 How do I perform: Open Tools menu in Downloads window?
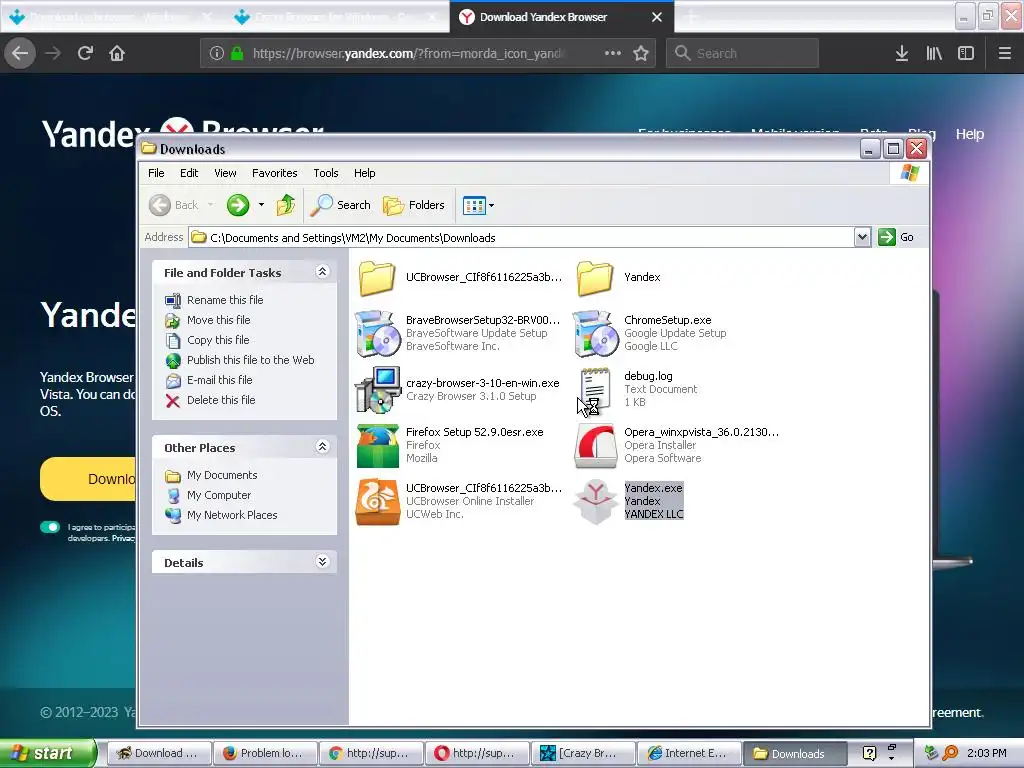[325, 173]
